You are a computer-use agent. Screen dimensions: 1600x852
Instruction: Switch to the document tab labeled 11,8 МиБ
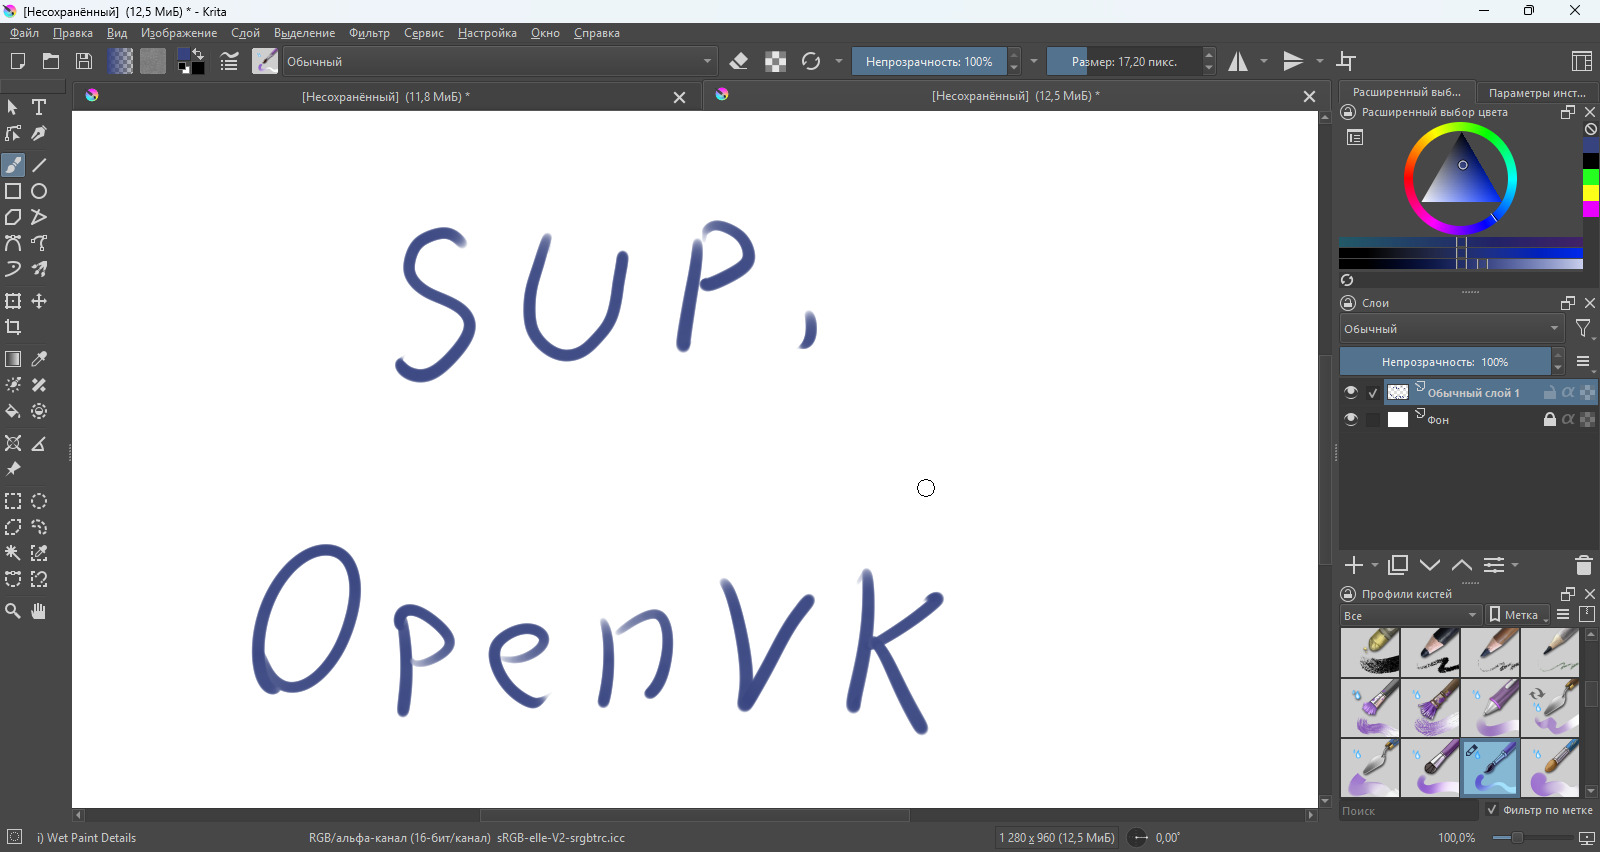[x=385, y=97]
